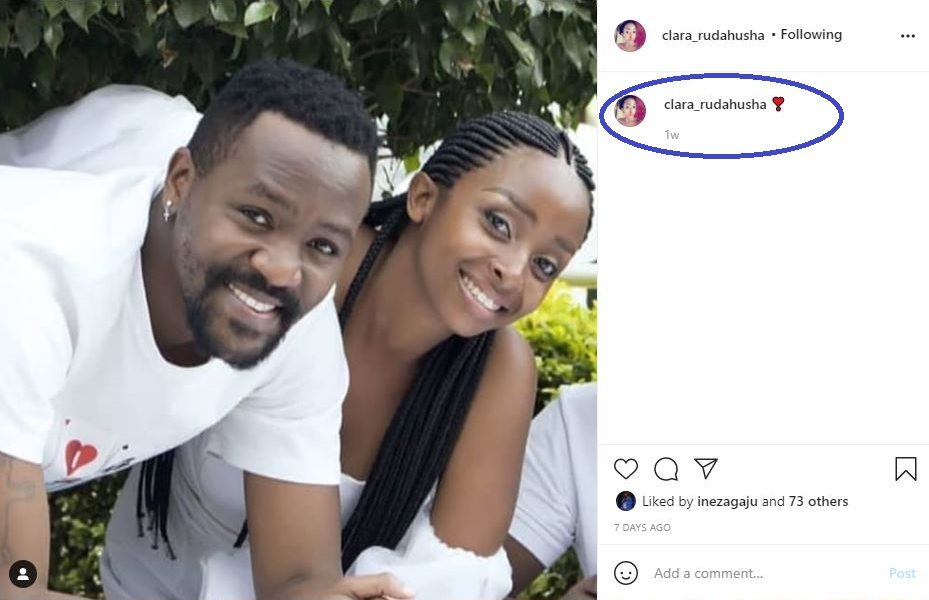Open inezagaju profile from likes
This screenshot has width=929, height=600.
pyautogui.click(x=727, y=502)
